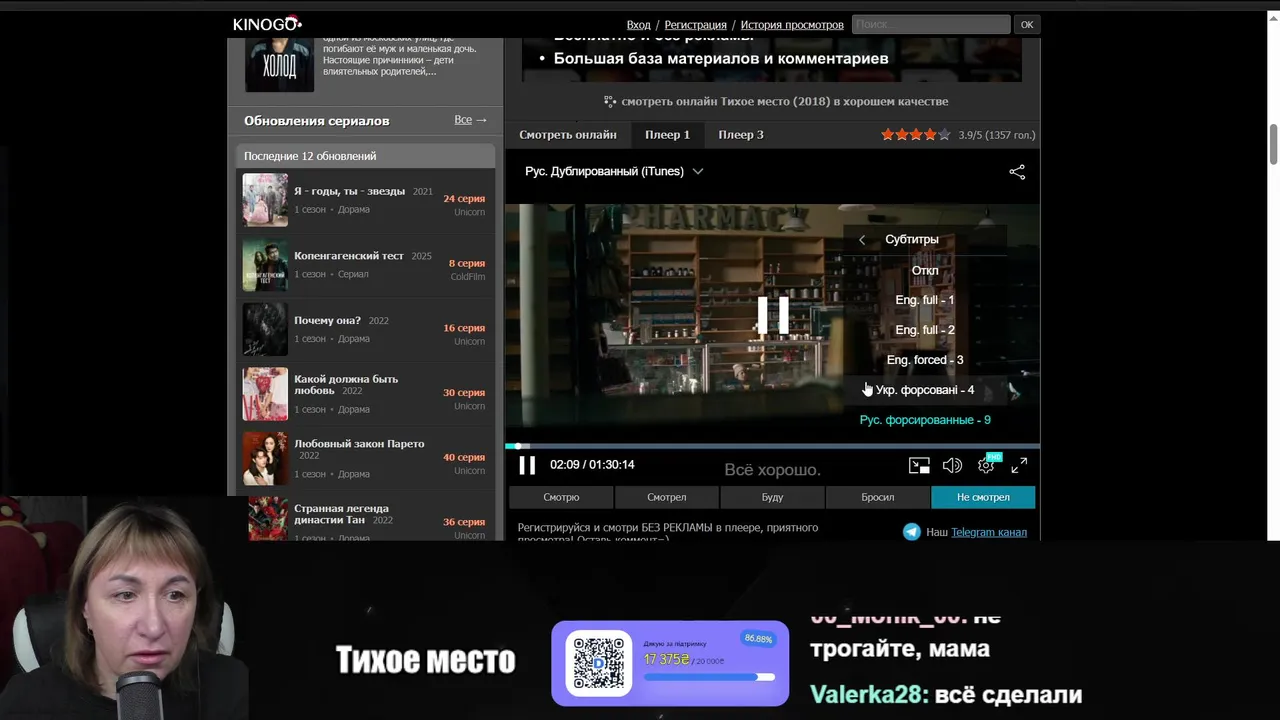Toggle picture-in-picture mode
1280x720 pixels.
tap(919, 465)
